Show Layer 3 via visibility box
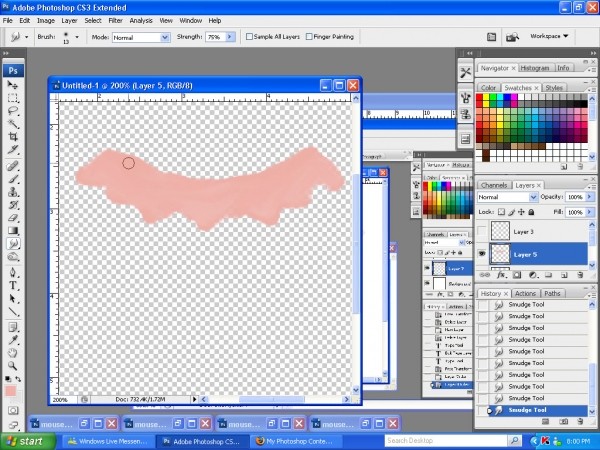The width and height of the screenshot is (600, 450). click(482, 232)
